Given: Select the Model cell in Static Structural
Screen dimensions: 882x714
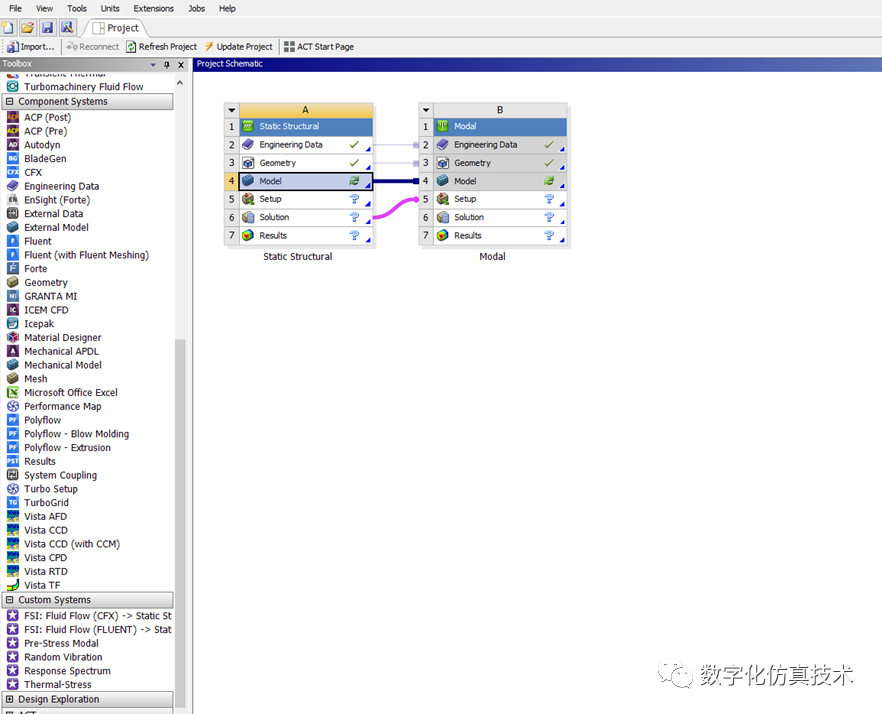Looking at the screenshot, I should [306, 181].
